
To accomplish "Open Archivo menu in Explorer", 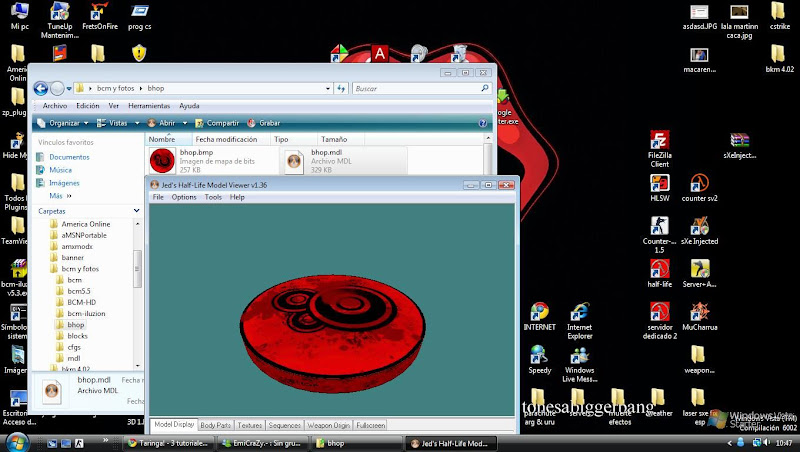I will (x=55, y=106).
